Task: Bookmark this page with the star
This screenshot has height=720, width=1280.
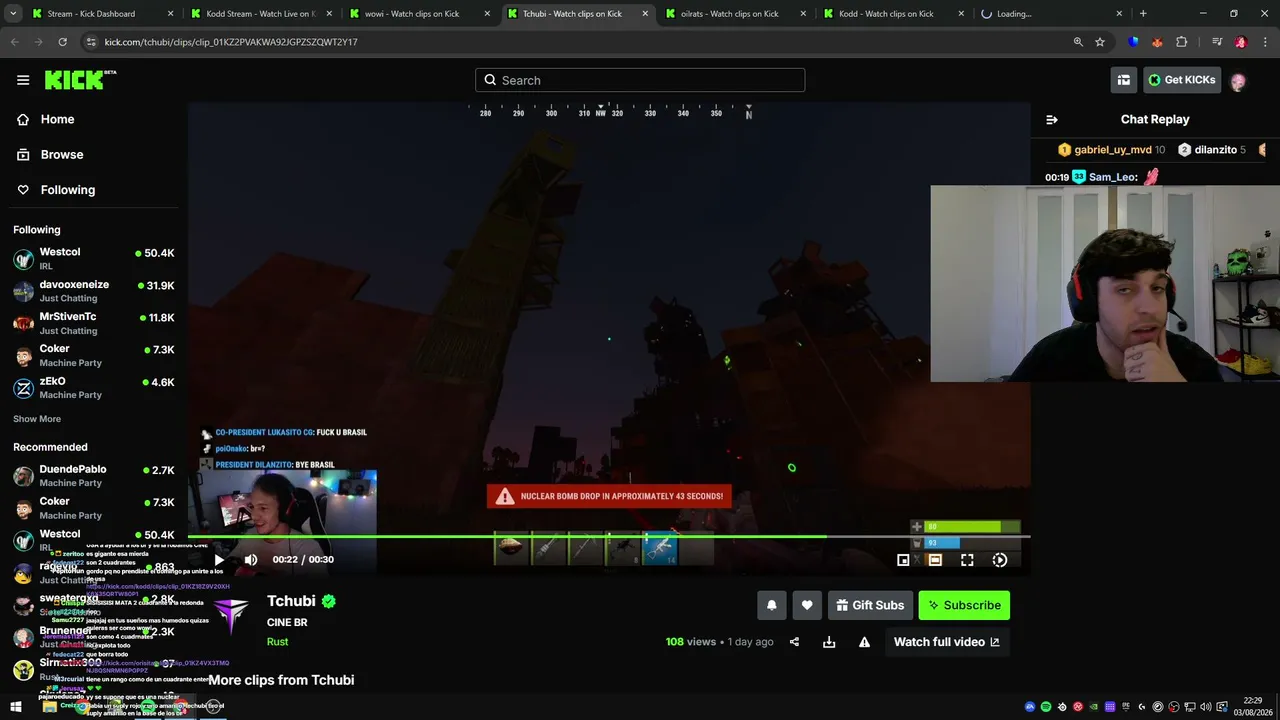Action: (1100, 42)
